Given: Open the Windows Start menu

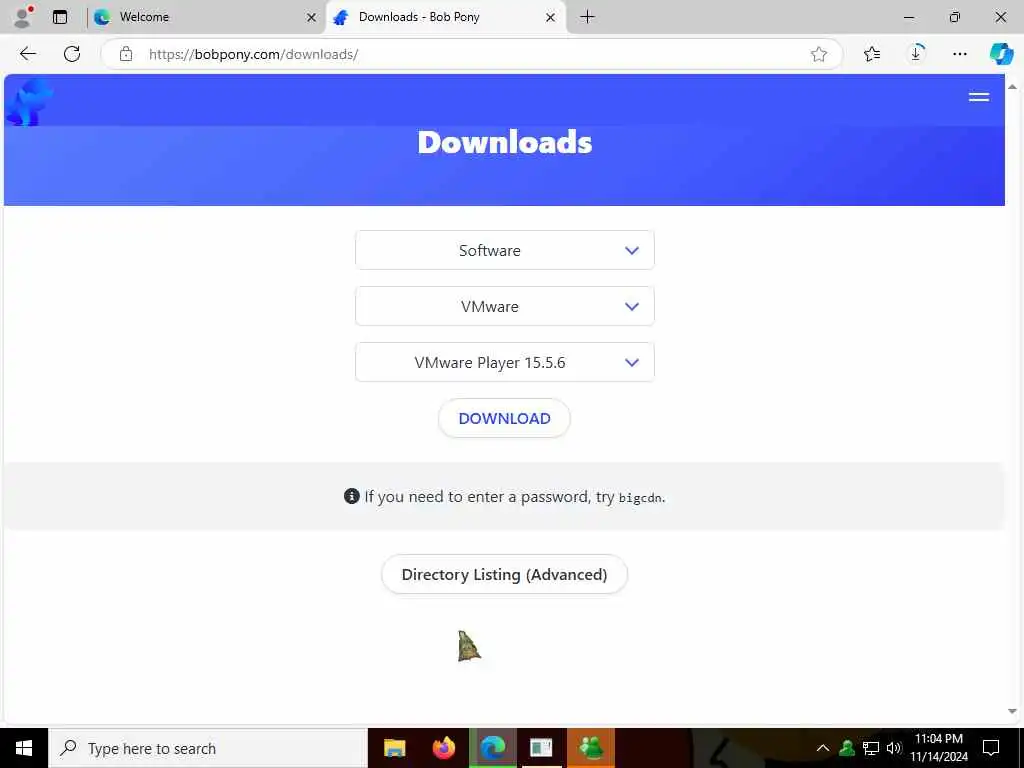Looking at the screenshot, I should point(24,748).
